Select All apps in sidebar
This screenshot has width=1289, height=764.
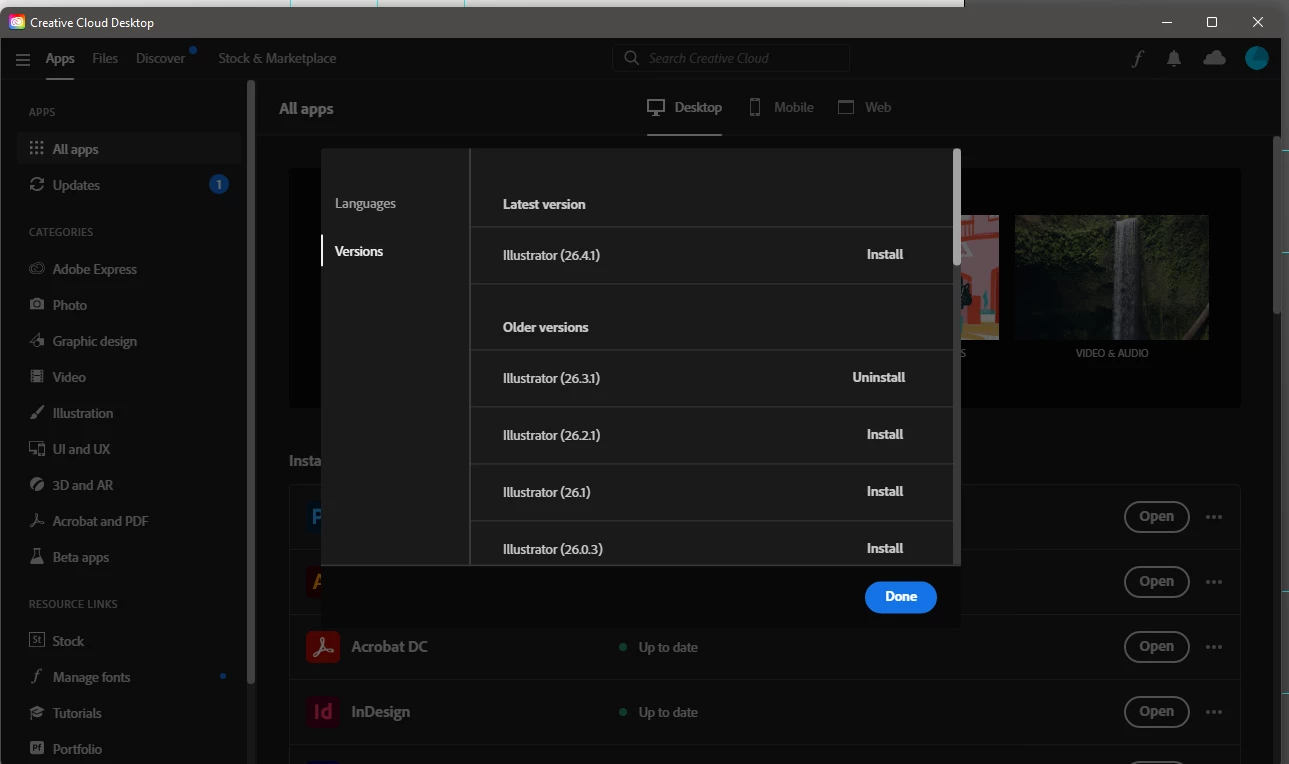point(129,148)
